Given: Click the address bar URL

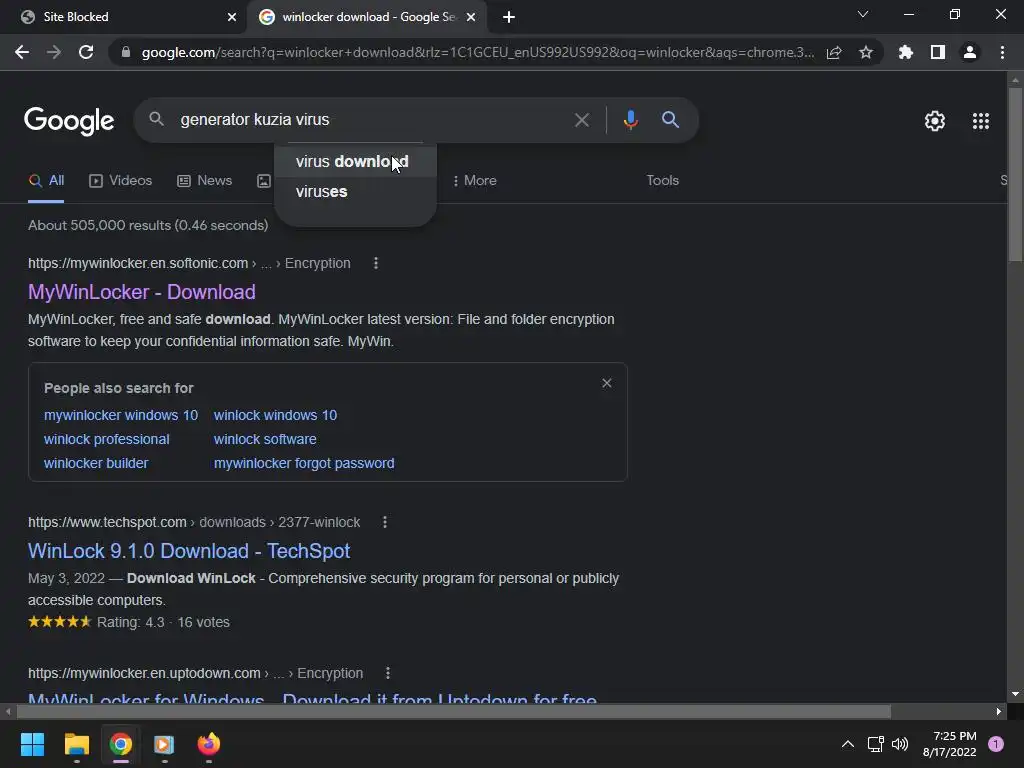Looking at the screenshot, I should click(x=477, y=52).
